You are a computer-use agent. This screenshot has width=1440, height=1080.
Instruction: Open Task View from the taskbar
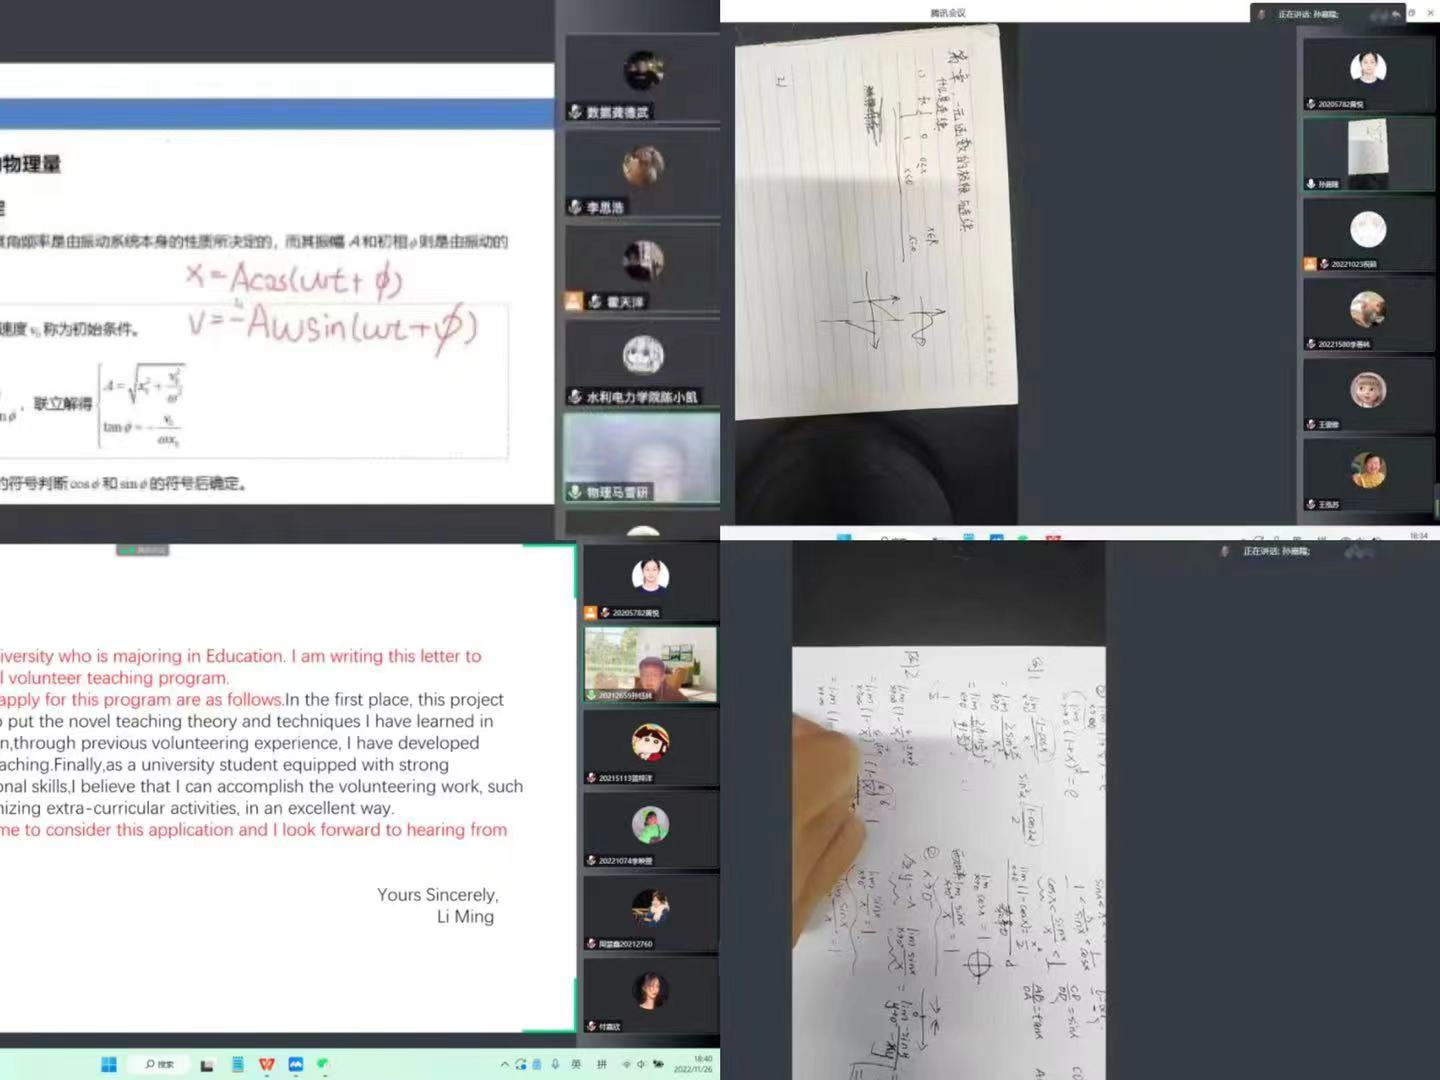207,1065
